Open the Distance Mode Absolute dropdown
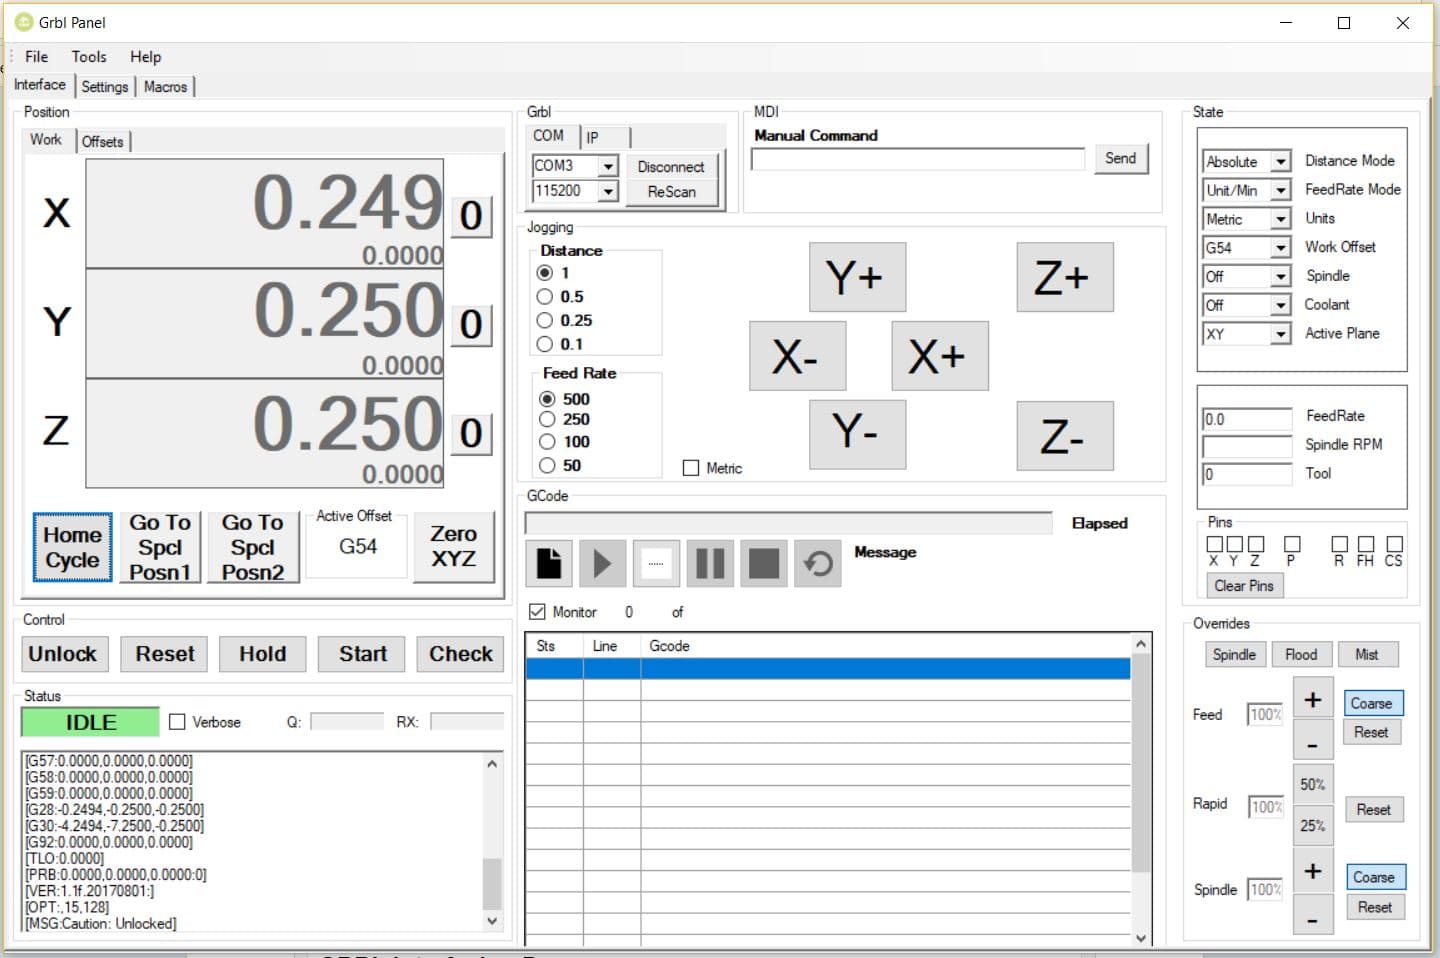This screenshot has height=958, width=1440. pos(1280,161)
